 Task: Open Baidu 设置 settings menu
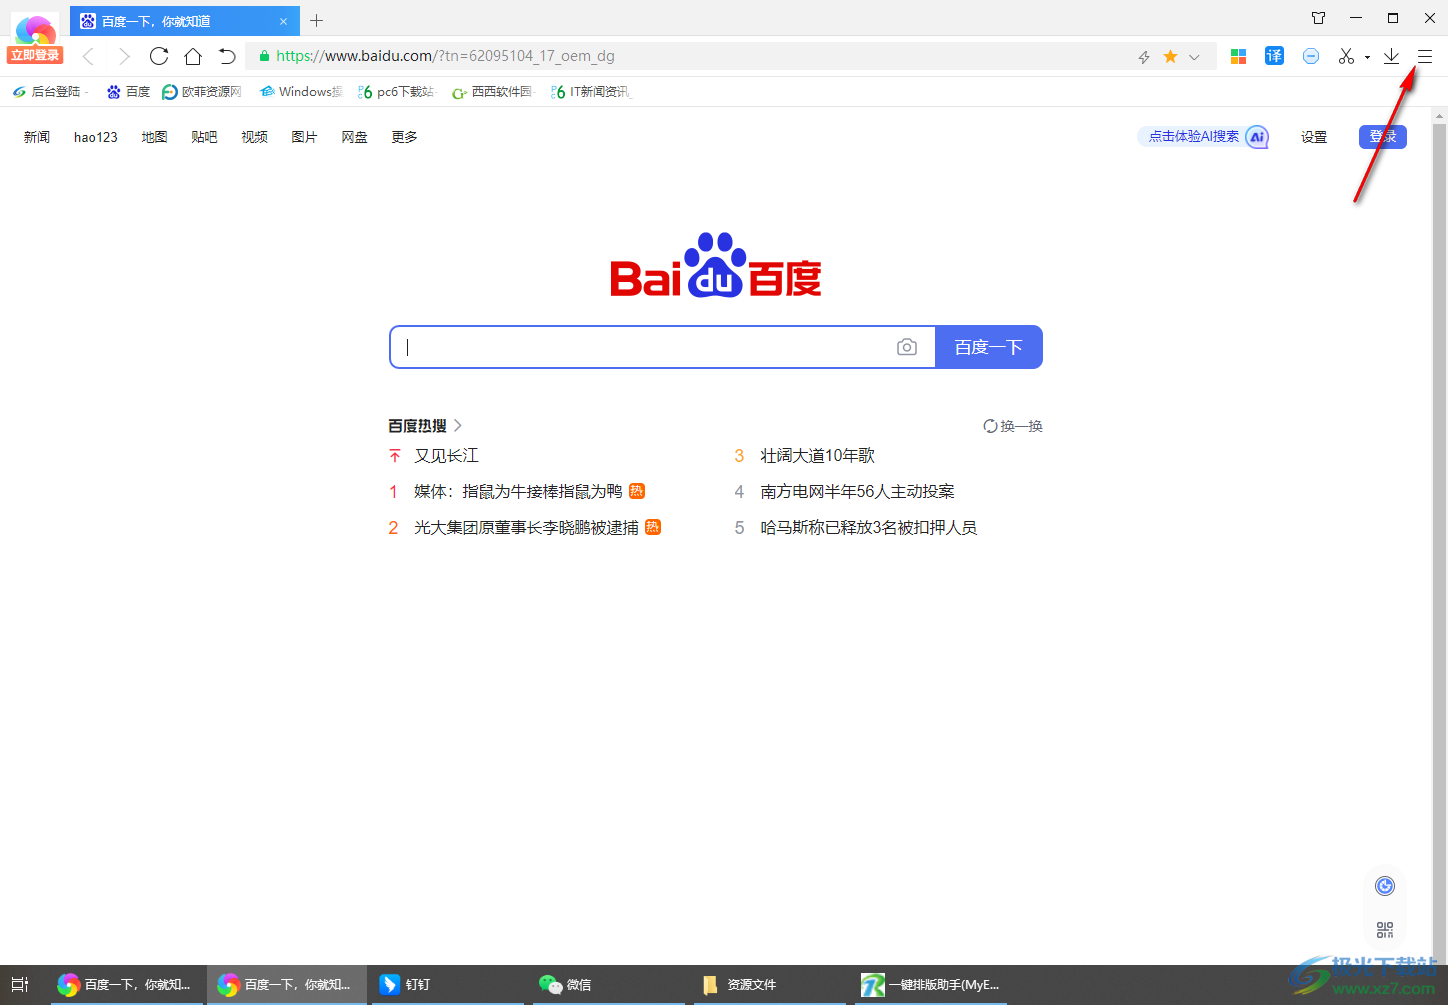click(x=1314, y=137)
